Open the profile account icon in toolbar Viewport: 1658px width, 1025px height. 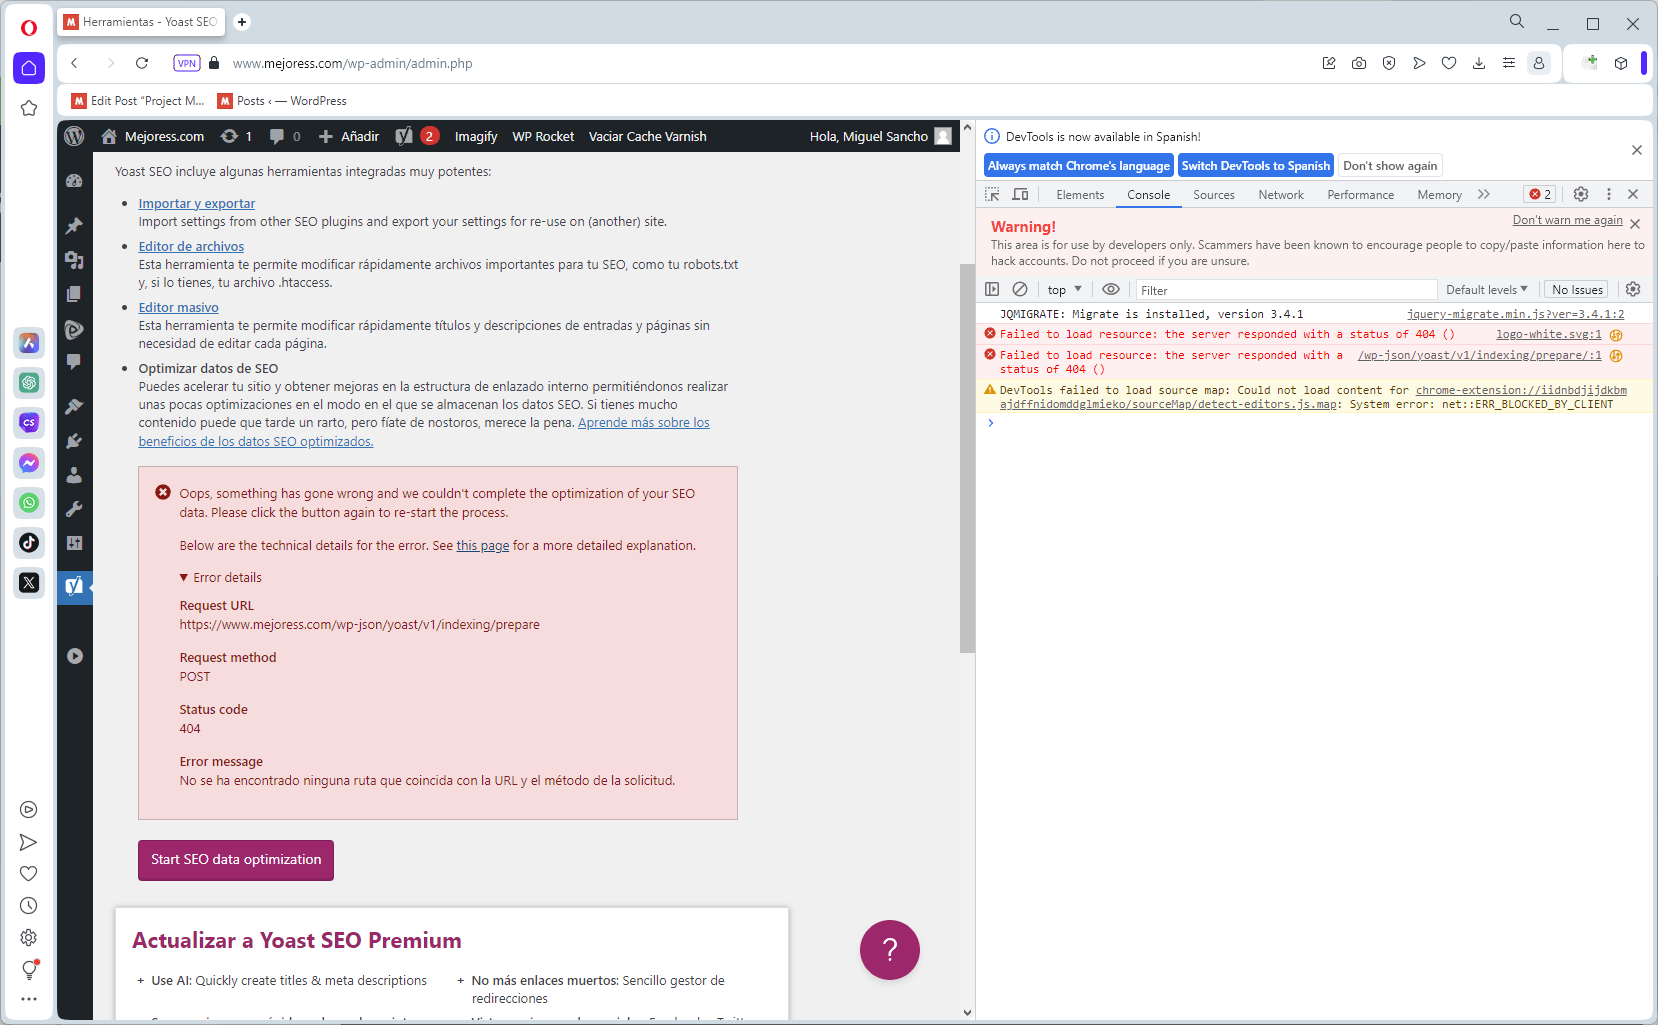[1539, 63]
